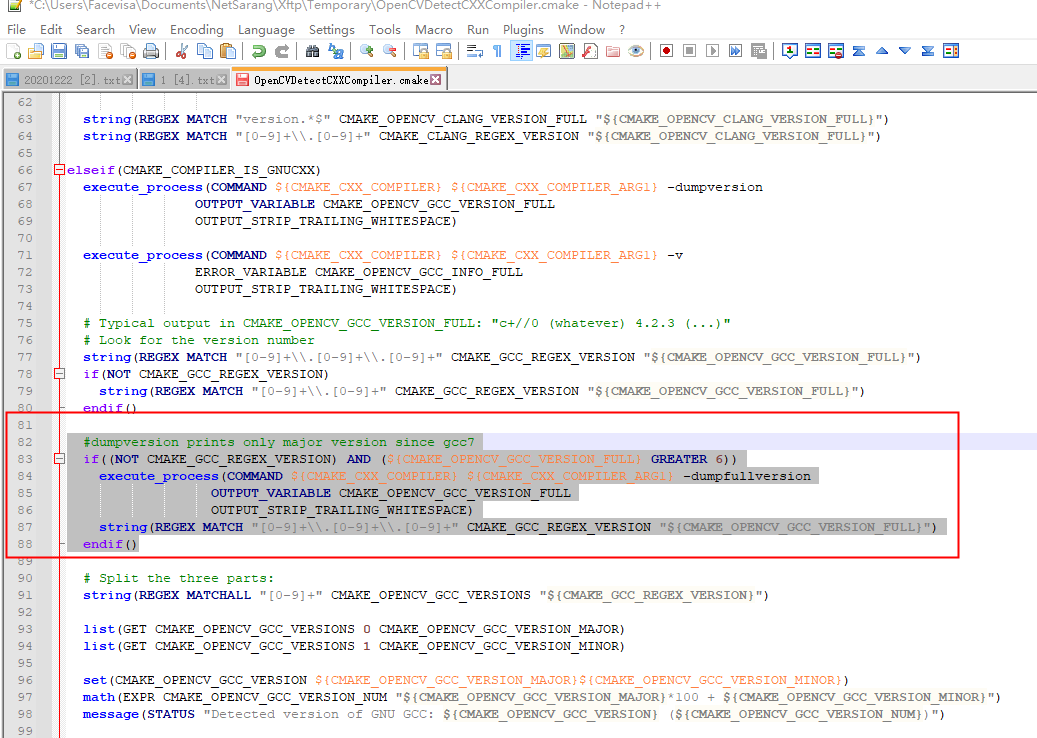Switch to the 20201222 [2].txt tab
1037x738 pixels.
pos(71,80)
